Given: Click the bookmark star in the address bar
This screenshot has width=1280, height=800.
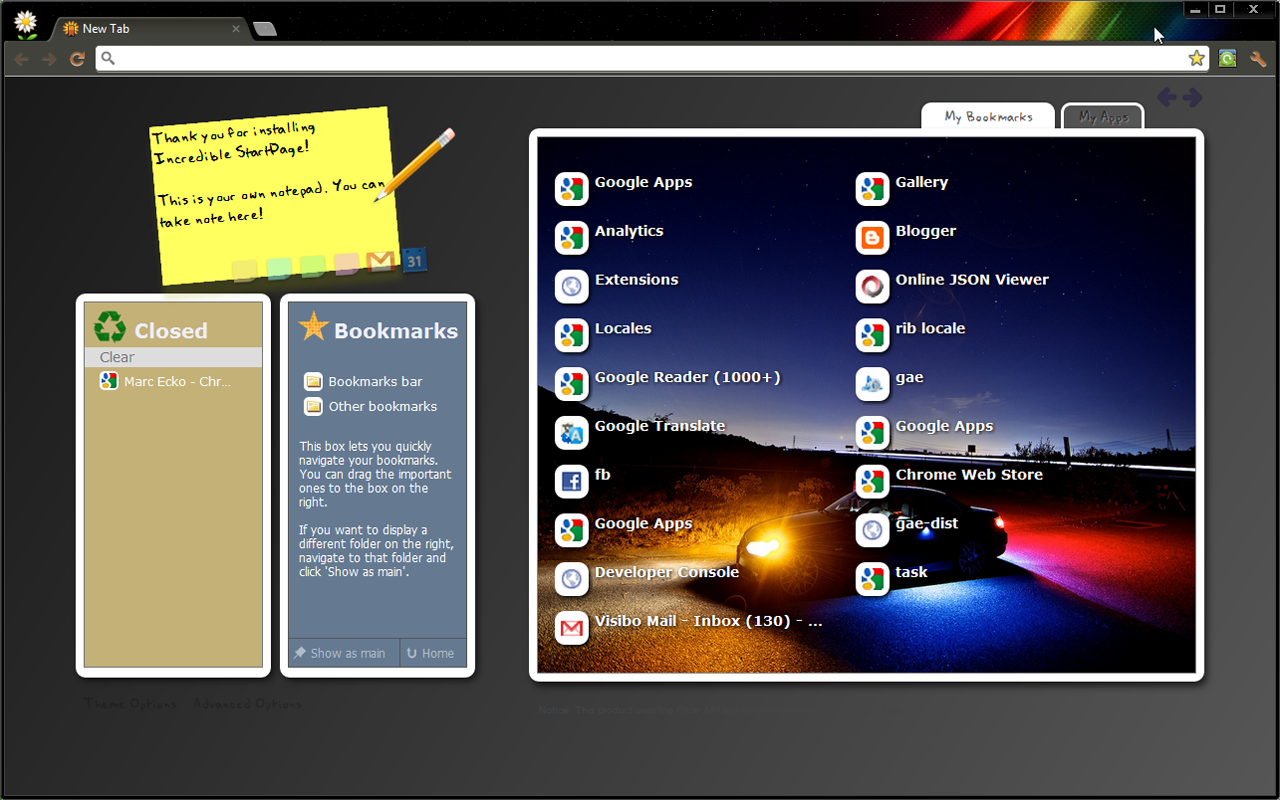Looking at the screenshot, I should click(x=1196, y=58).
